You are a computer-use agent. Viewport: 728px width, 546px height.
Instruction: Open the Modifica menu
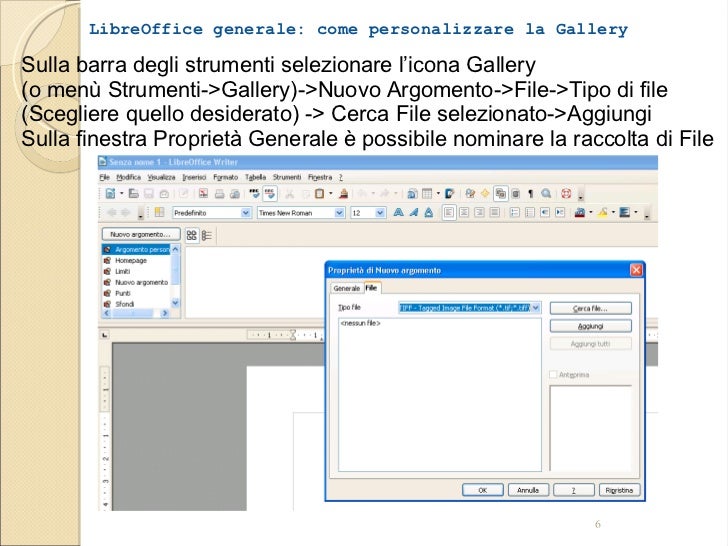point(128,177)
